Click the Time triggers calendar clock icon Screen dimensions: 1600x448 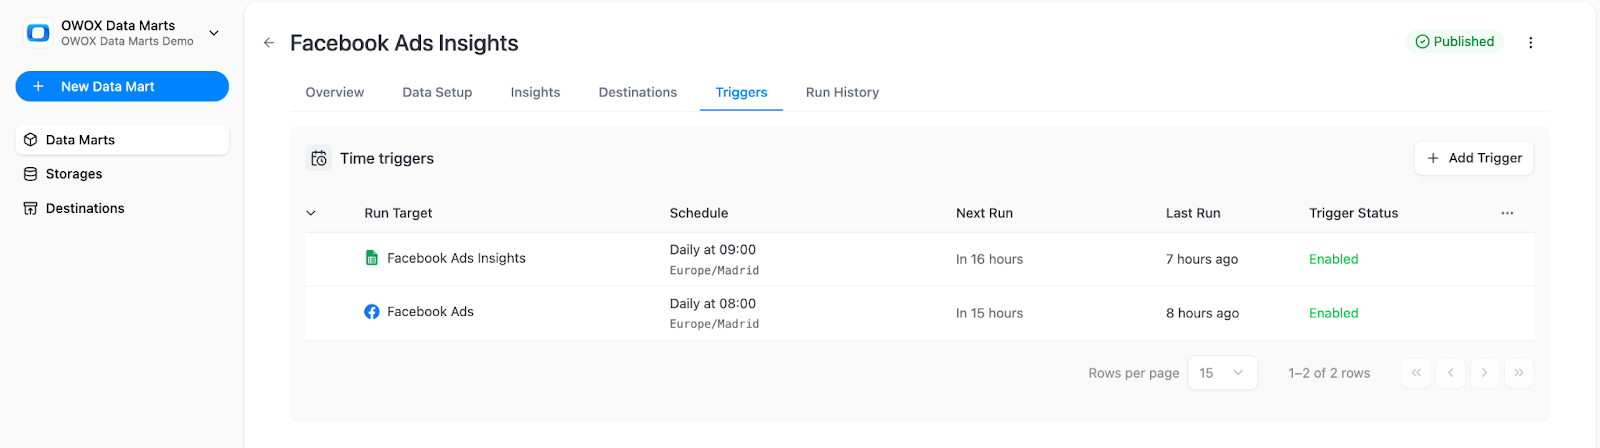(319, 158)
